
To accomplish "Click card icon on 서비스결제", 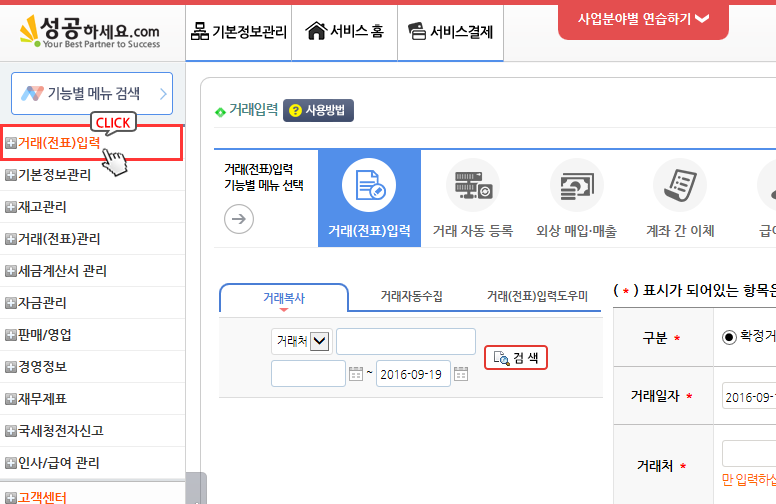I will 417,31.
